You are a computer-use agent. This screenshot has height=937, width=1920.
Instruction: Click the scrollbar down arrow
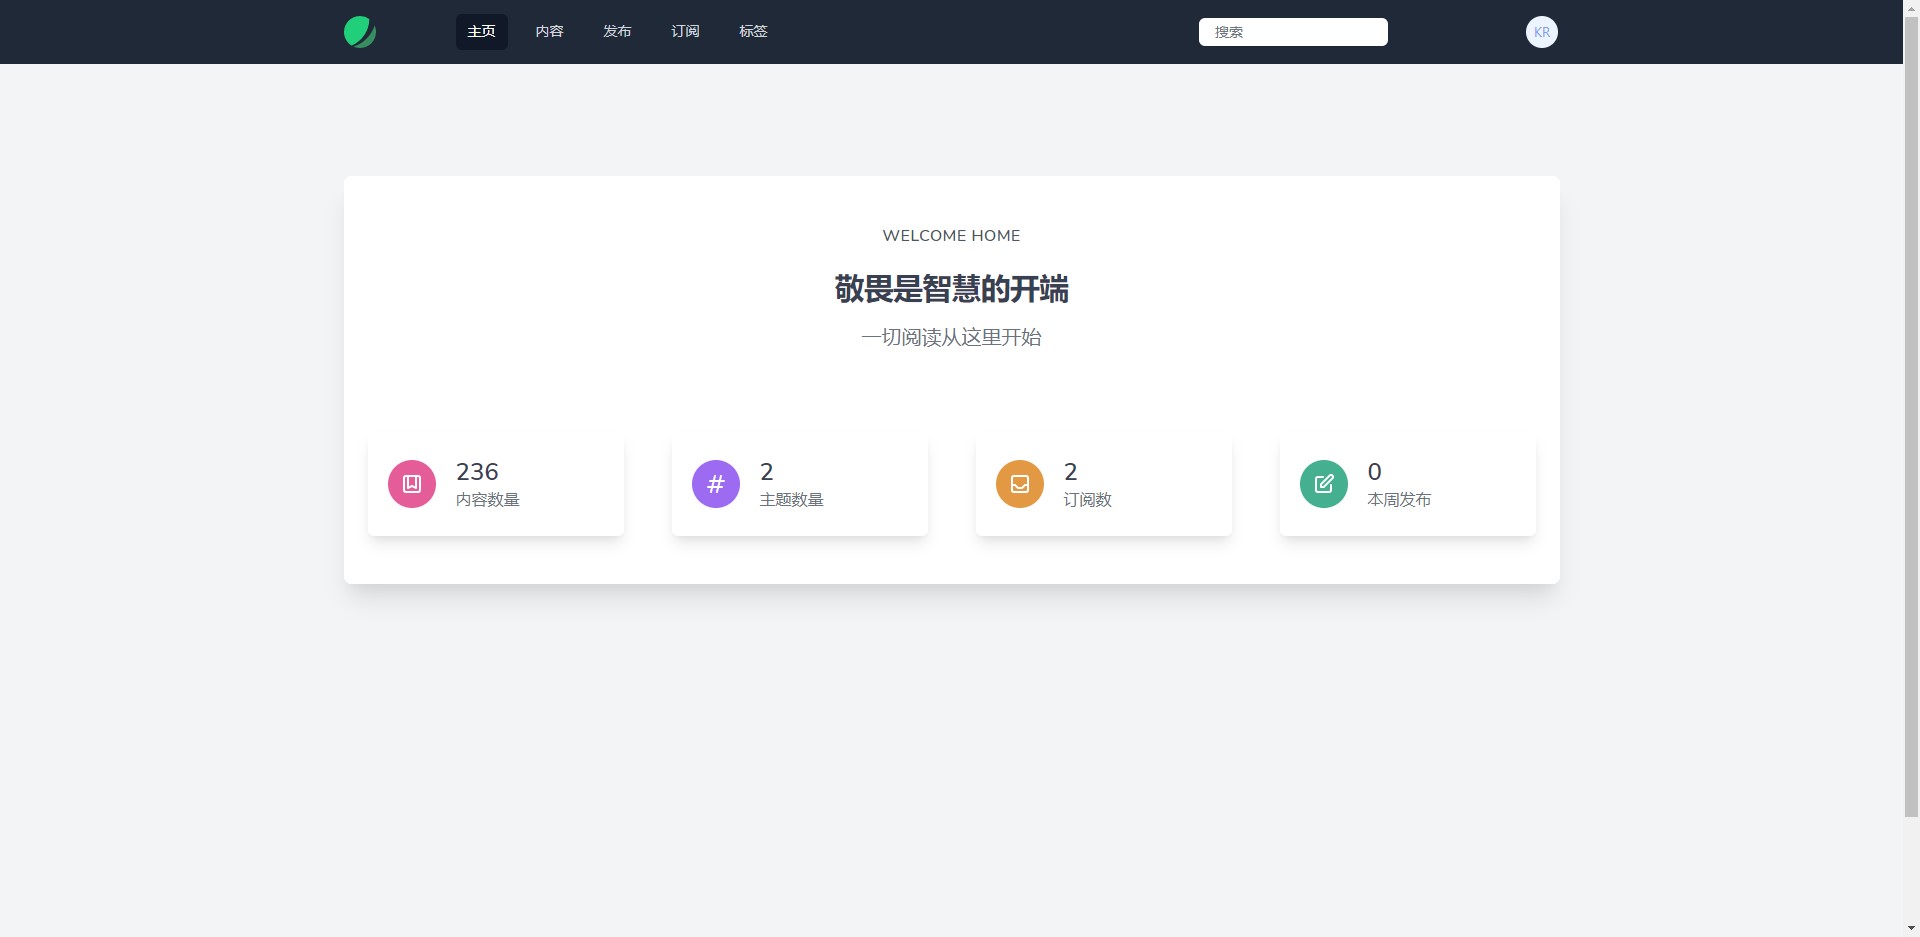1911,929
